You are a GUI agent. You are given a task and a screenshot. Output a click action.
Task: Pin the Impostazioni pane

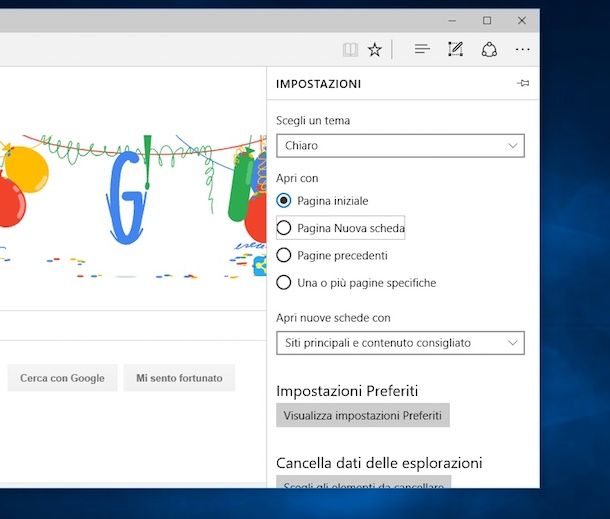pyautogui.click(x=523, y=83)
